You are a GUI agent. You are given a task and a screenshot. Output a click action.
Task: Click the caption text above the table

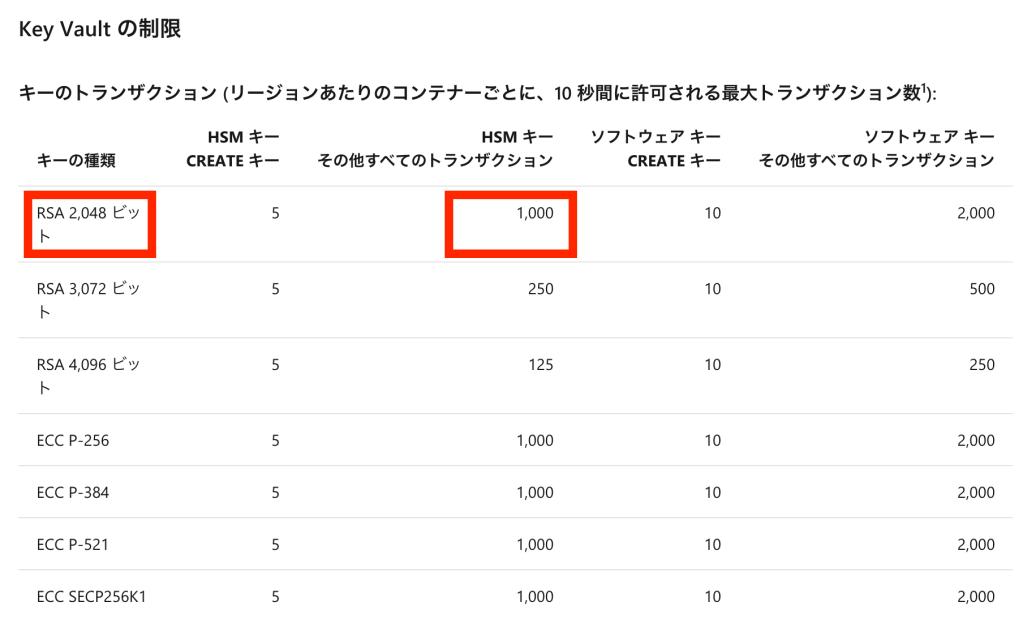(470, 94)
